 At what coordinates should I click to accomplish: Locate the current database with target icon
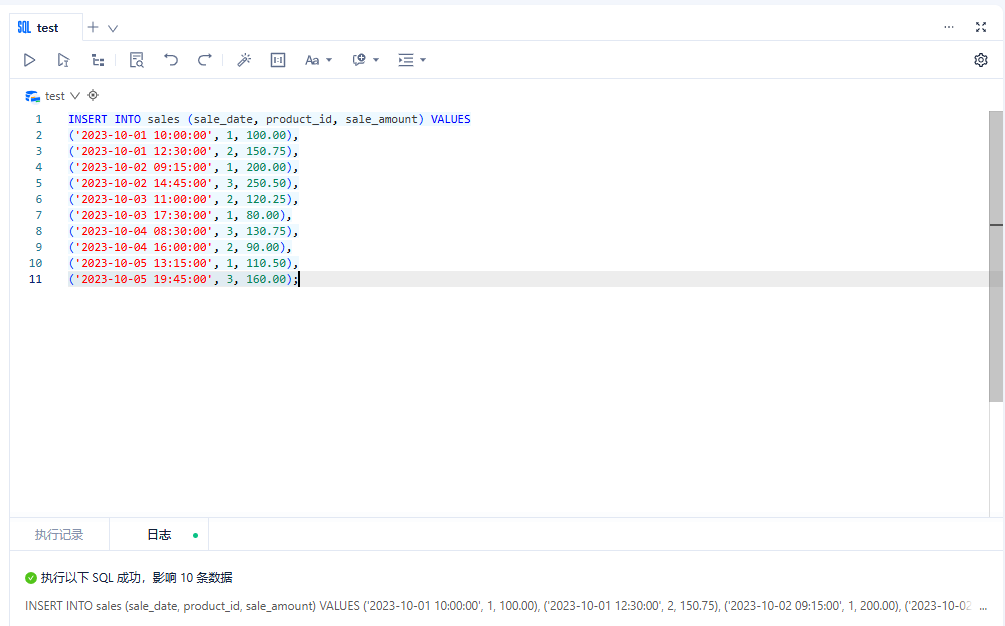[93, 95]
